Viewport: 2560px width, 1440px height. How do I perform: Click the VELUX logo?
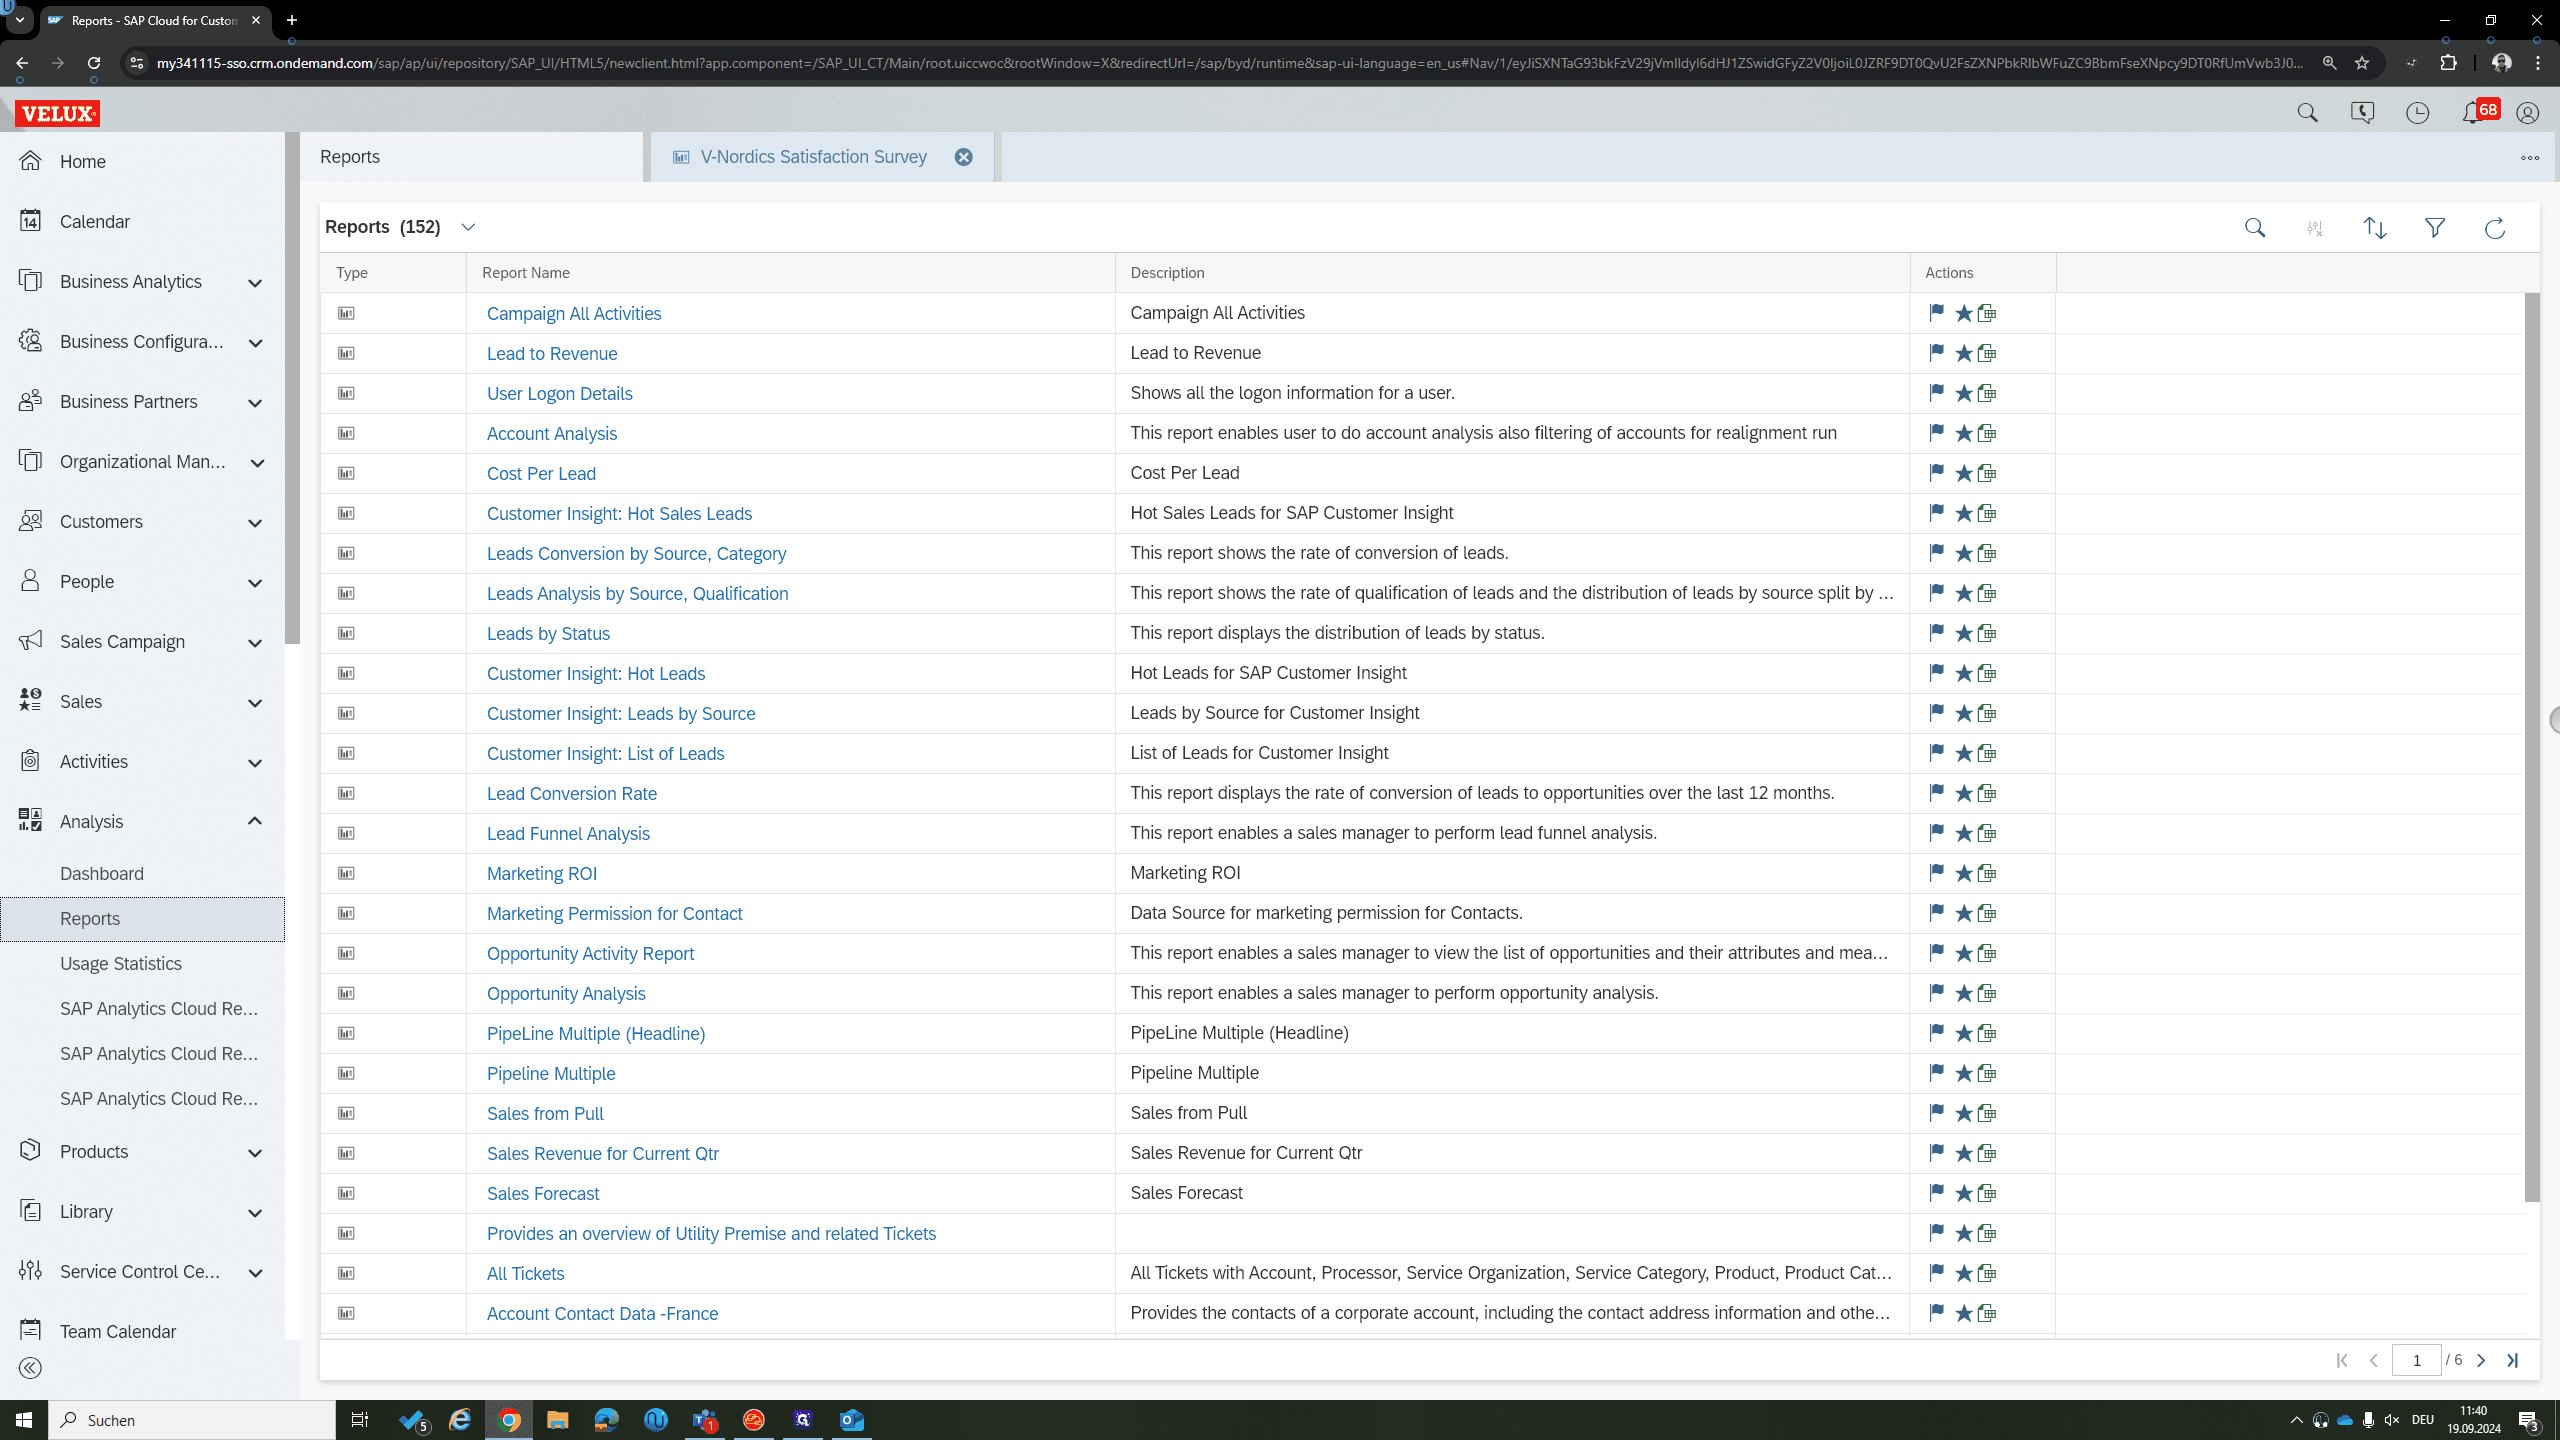58,113
